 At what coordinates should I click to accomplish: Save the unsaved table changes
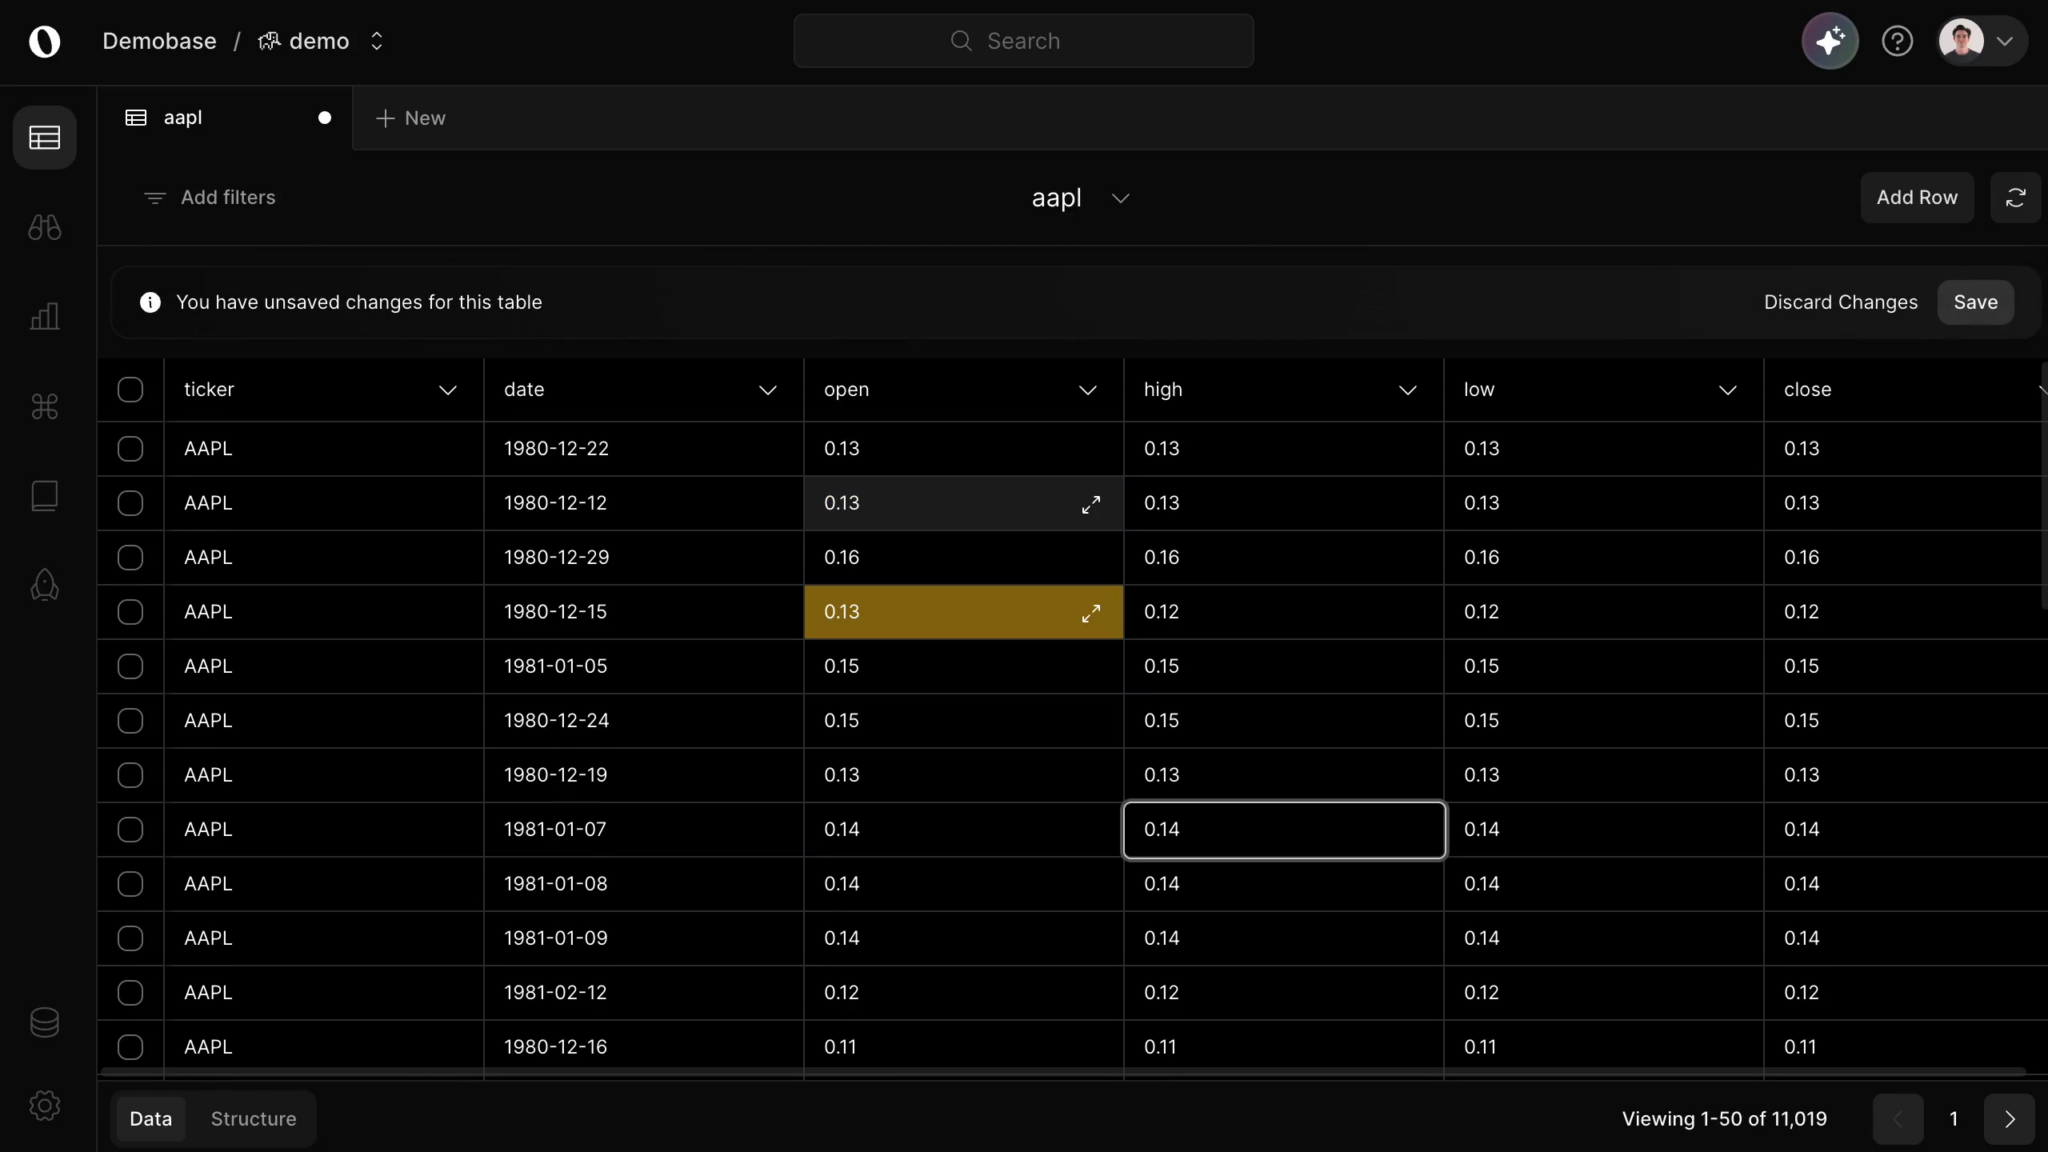coord(1975,302)
